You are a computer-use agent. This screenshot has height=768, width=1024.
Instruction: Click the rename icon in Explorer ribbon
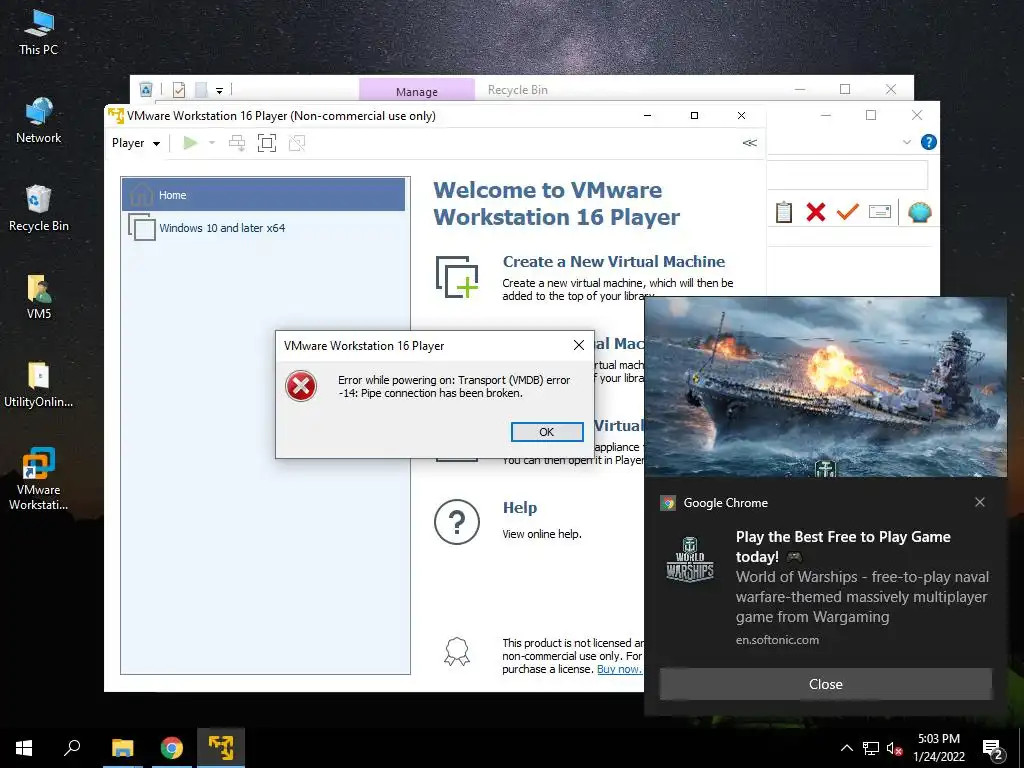coord(880,212)
